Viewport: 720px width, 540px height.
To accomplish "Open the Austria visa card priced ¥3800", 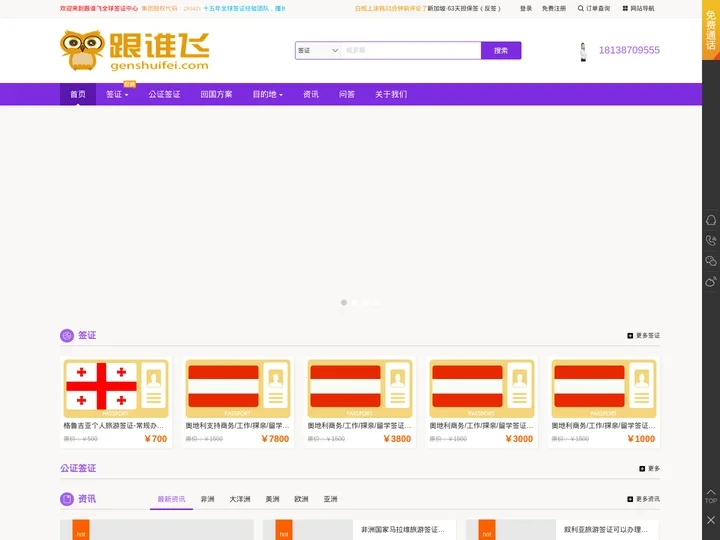I will (360, 402).
